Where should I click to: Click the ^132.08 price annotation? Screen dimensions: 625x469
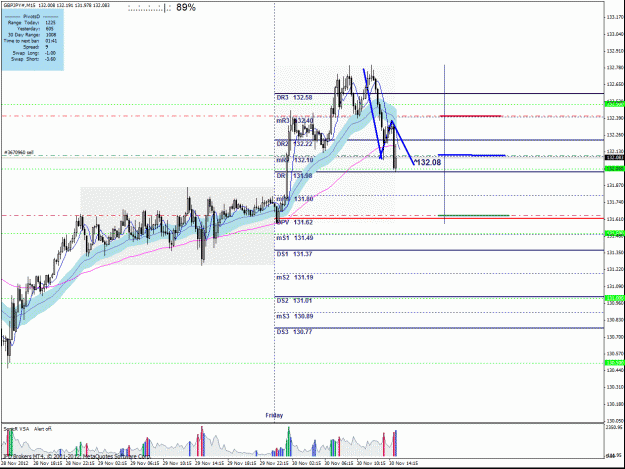[x=427, y=162]
